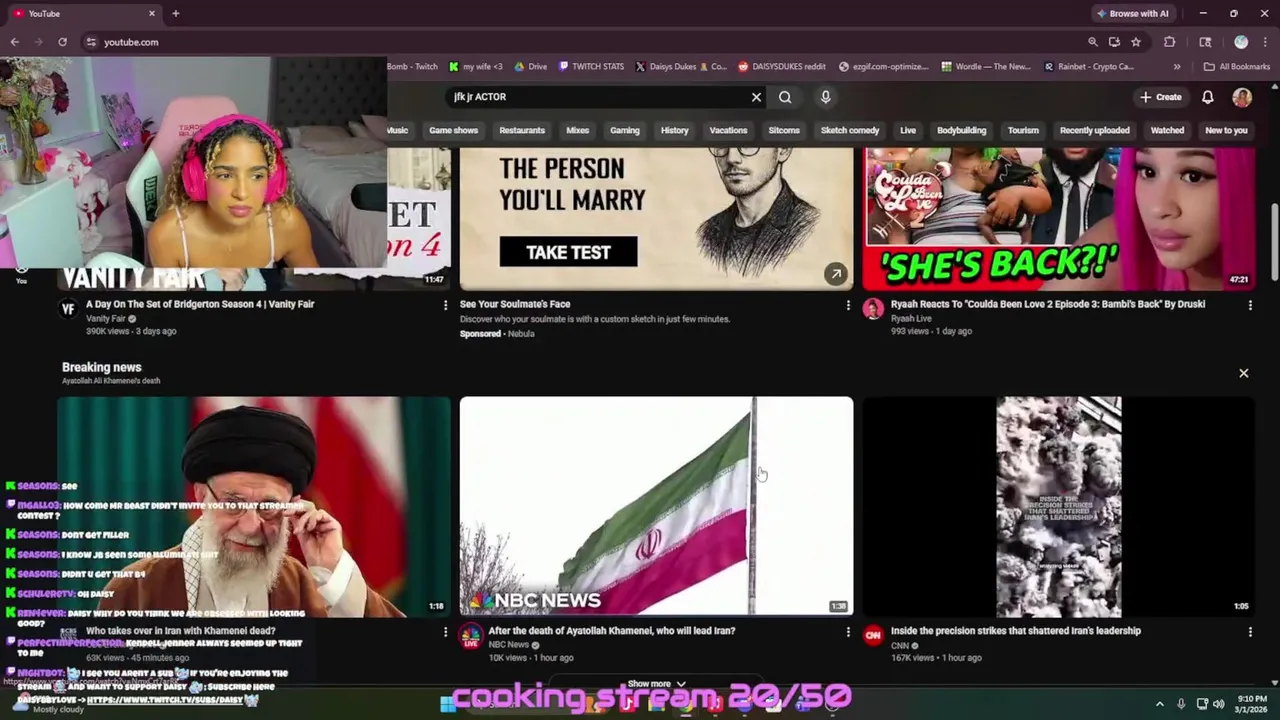The height and width of the screenshot is (720, 1280).
Task: Open options for the CNN precision strikes video
Action: [x=1250, y=632]
